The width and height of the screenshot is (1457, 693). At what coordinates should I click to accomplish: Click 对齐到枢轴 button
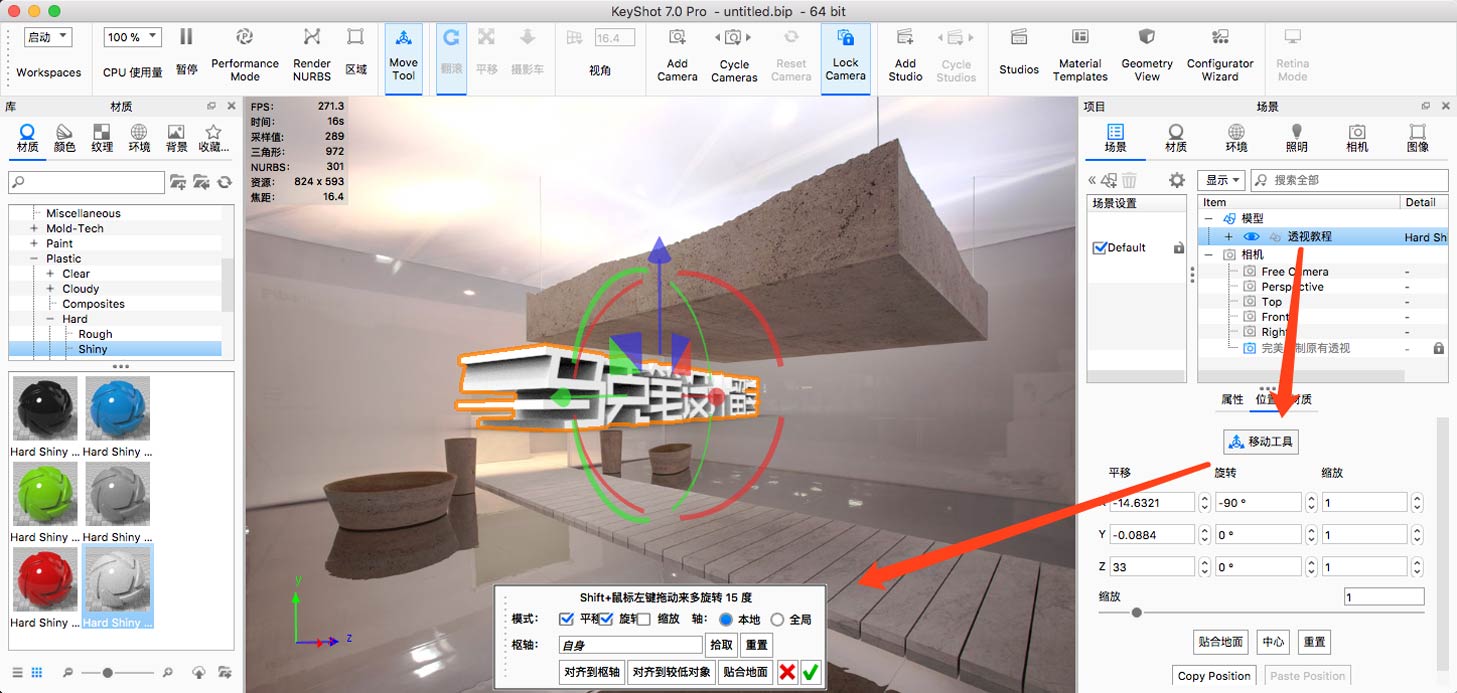click(x=592, y=672)
